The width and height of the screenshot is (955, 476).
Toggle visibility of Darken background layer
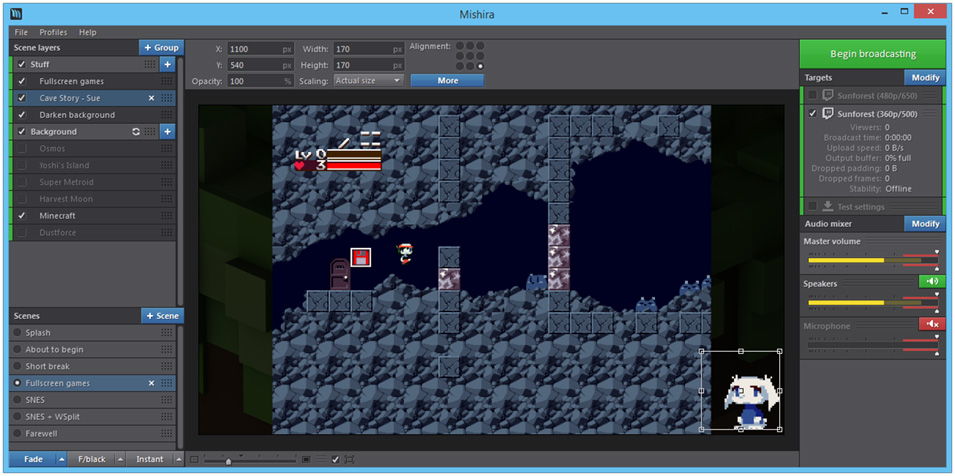[22, 115]
